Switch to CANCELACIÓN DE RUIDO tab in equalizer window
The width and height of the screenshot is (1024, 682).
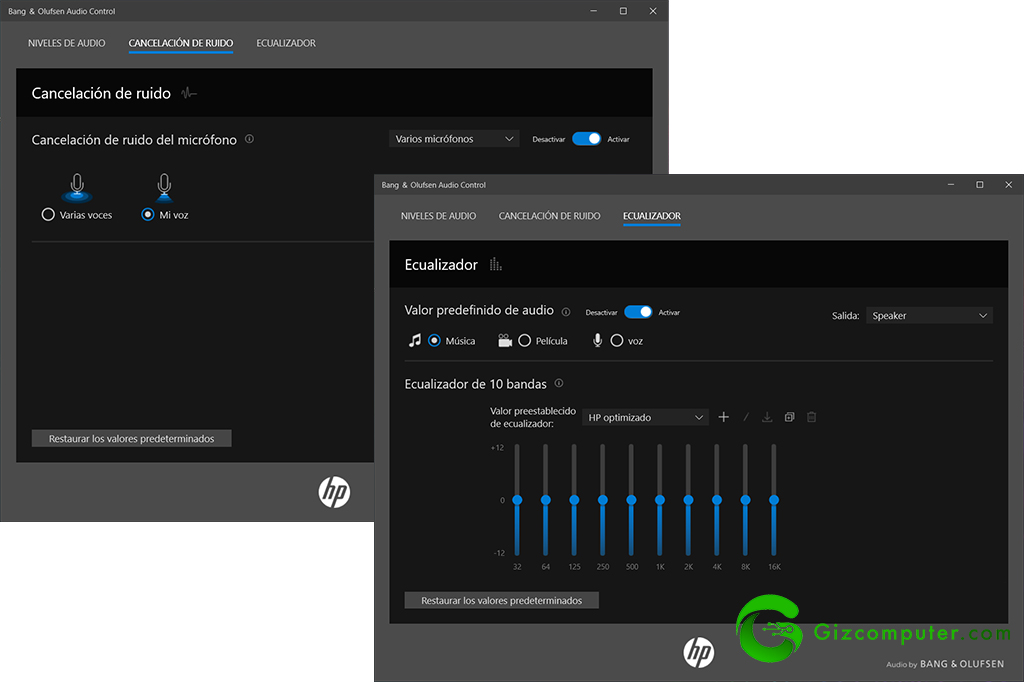click(549, 216)
